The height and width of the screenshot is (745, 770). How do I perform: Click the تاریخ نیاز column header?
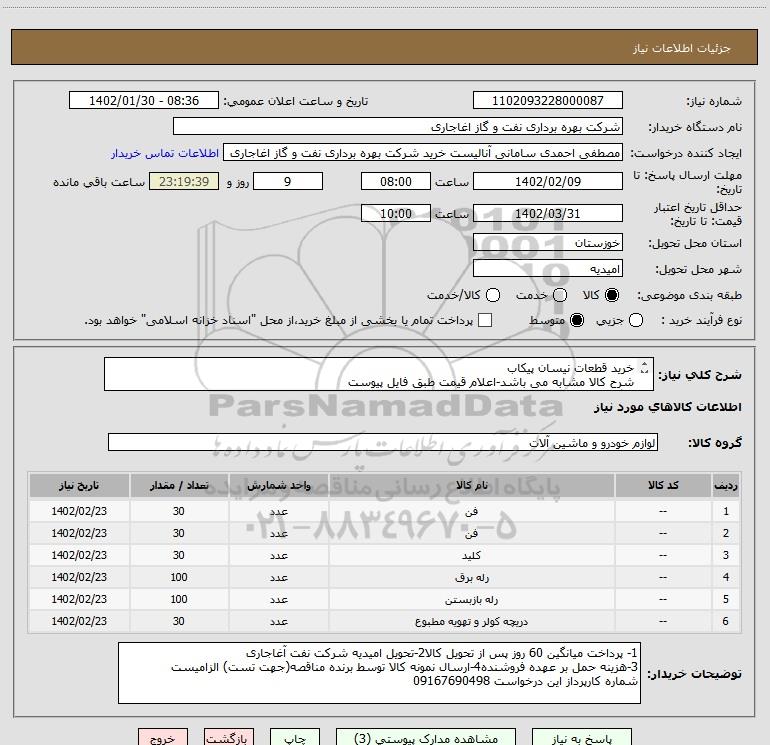(x=79, y=485)
